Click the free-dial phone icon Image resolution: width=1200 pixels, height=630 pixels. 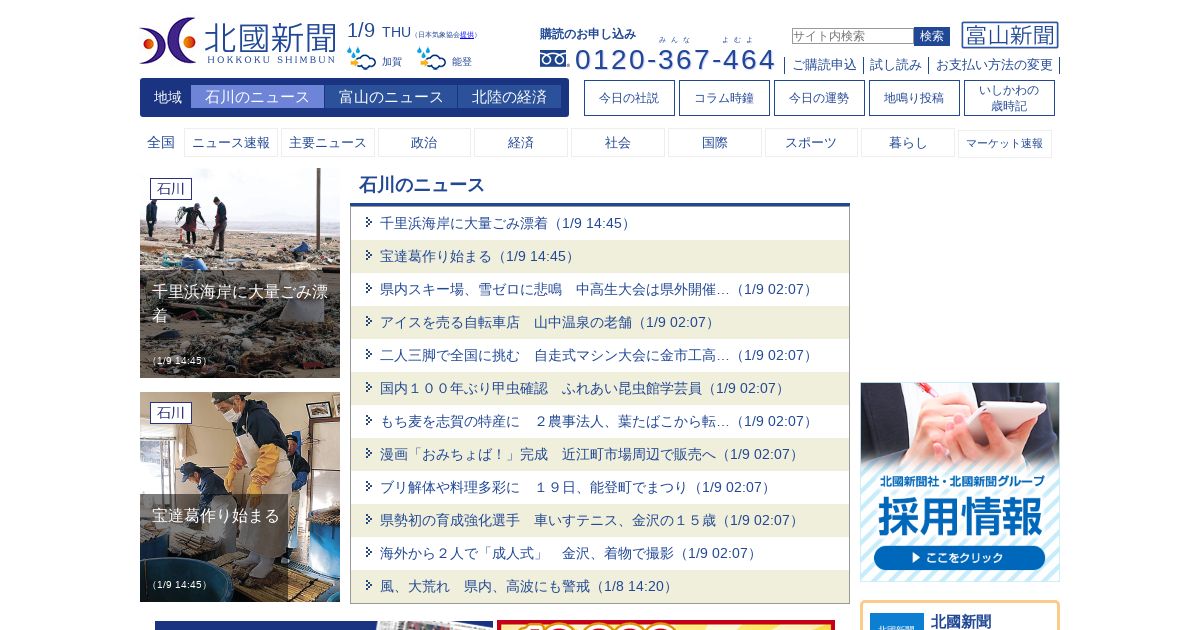click(x=553, y=59)
